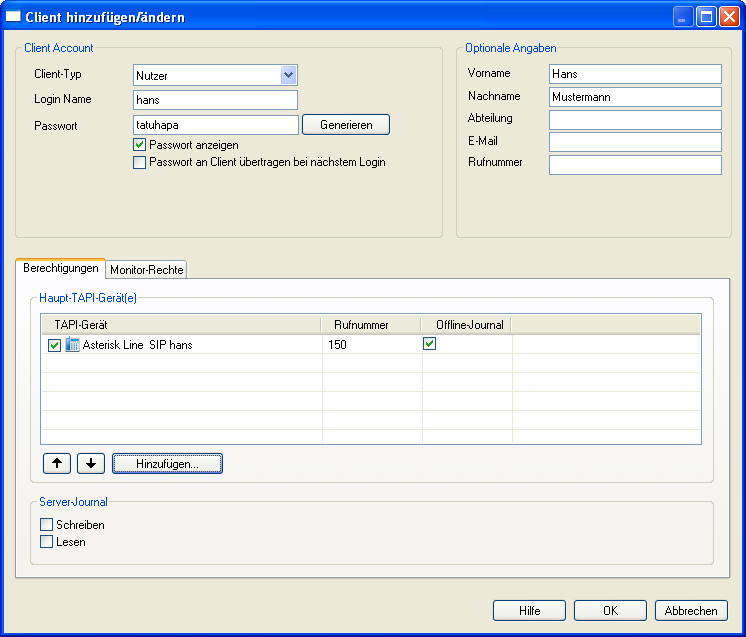Click the Generieren password button
The image size is (746, 637).
coord(346,125)
